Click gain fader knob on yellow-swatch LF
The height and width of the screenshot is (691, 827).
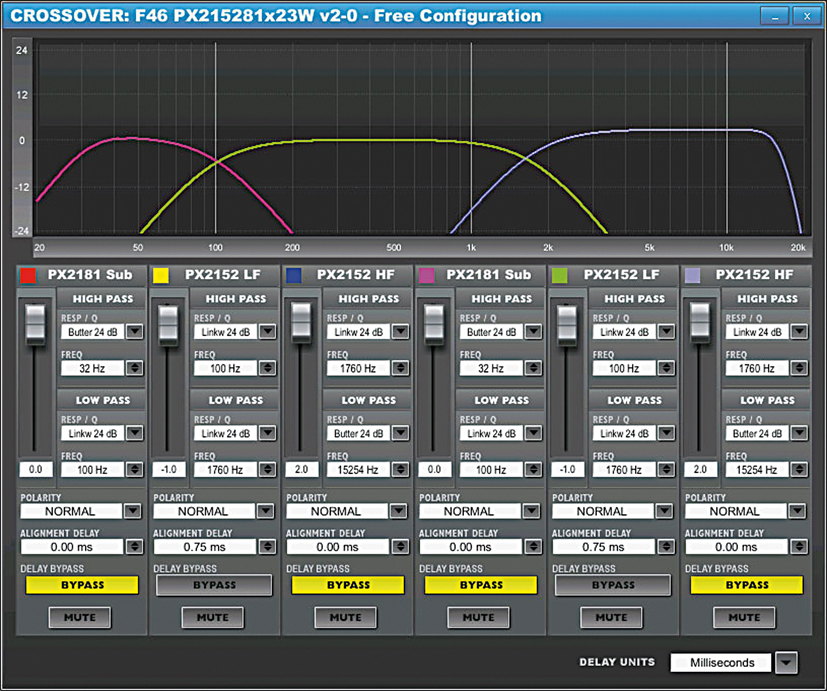[x=168, y=325]
